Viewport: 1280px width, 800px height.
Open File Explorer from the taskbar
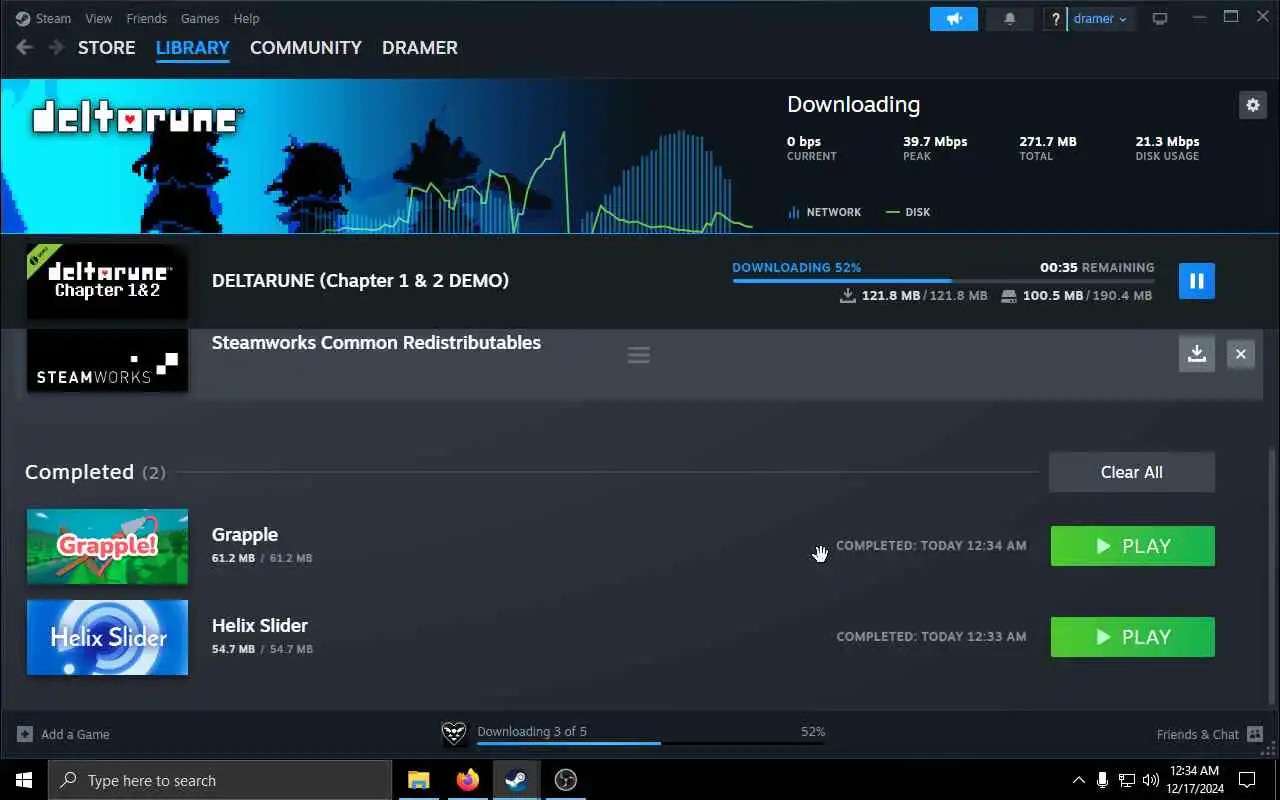[419, 780]
